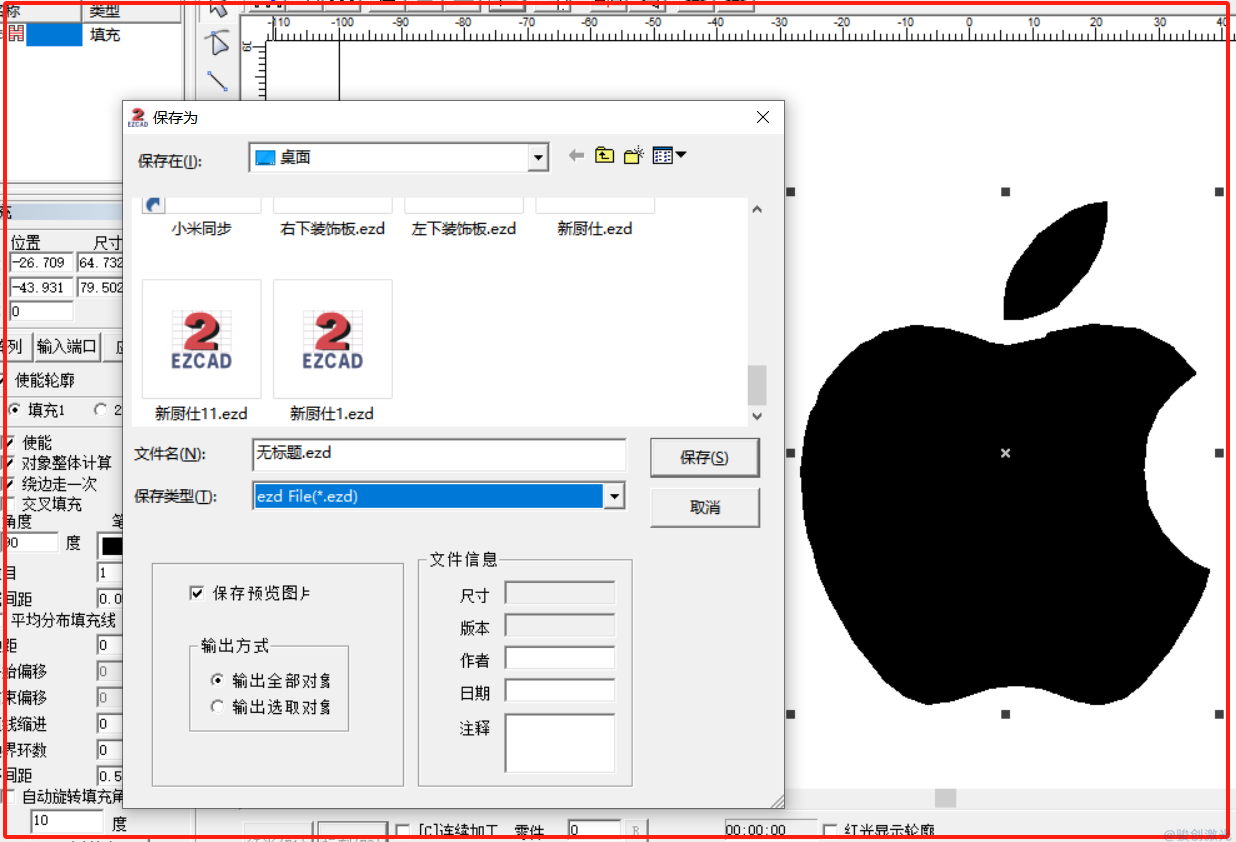
Task: Toggle 对象整体计算 checkbox
Action: click(8, 463)
